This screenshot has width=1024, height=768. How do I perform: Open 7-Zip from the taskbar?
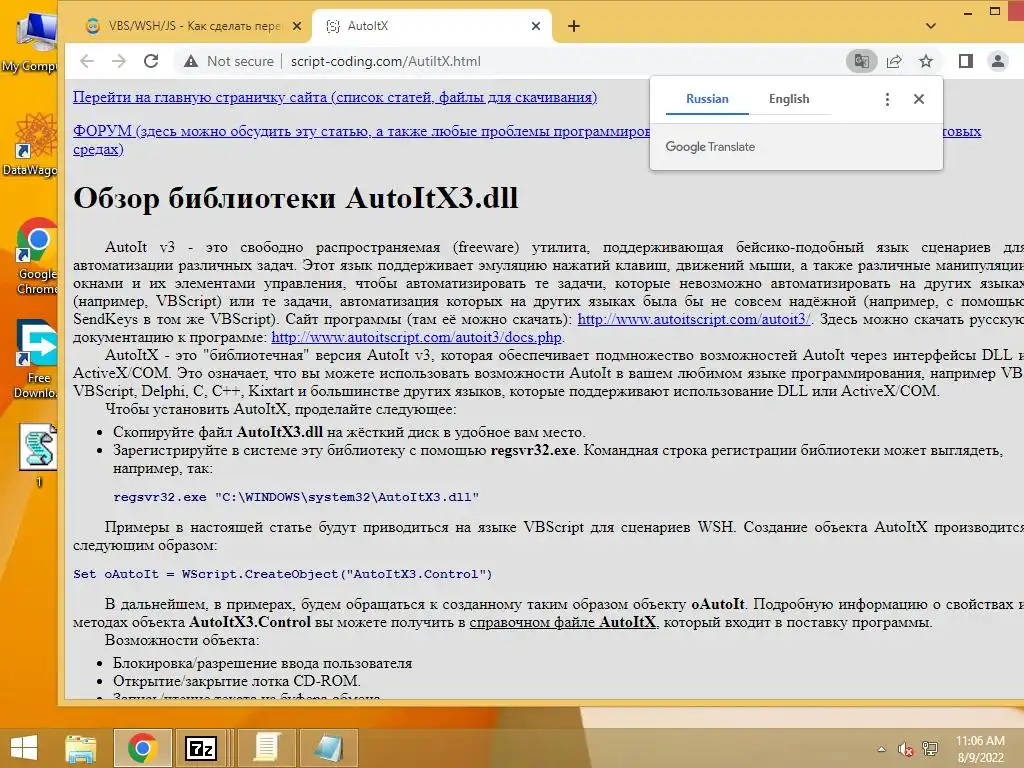(201, 748)
